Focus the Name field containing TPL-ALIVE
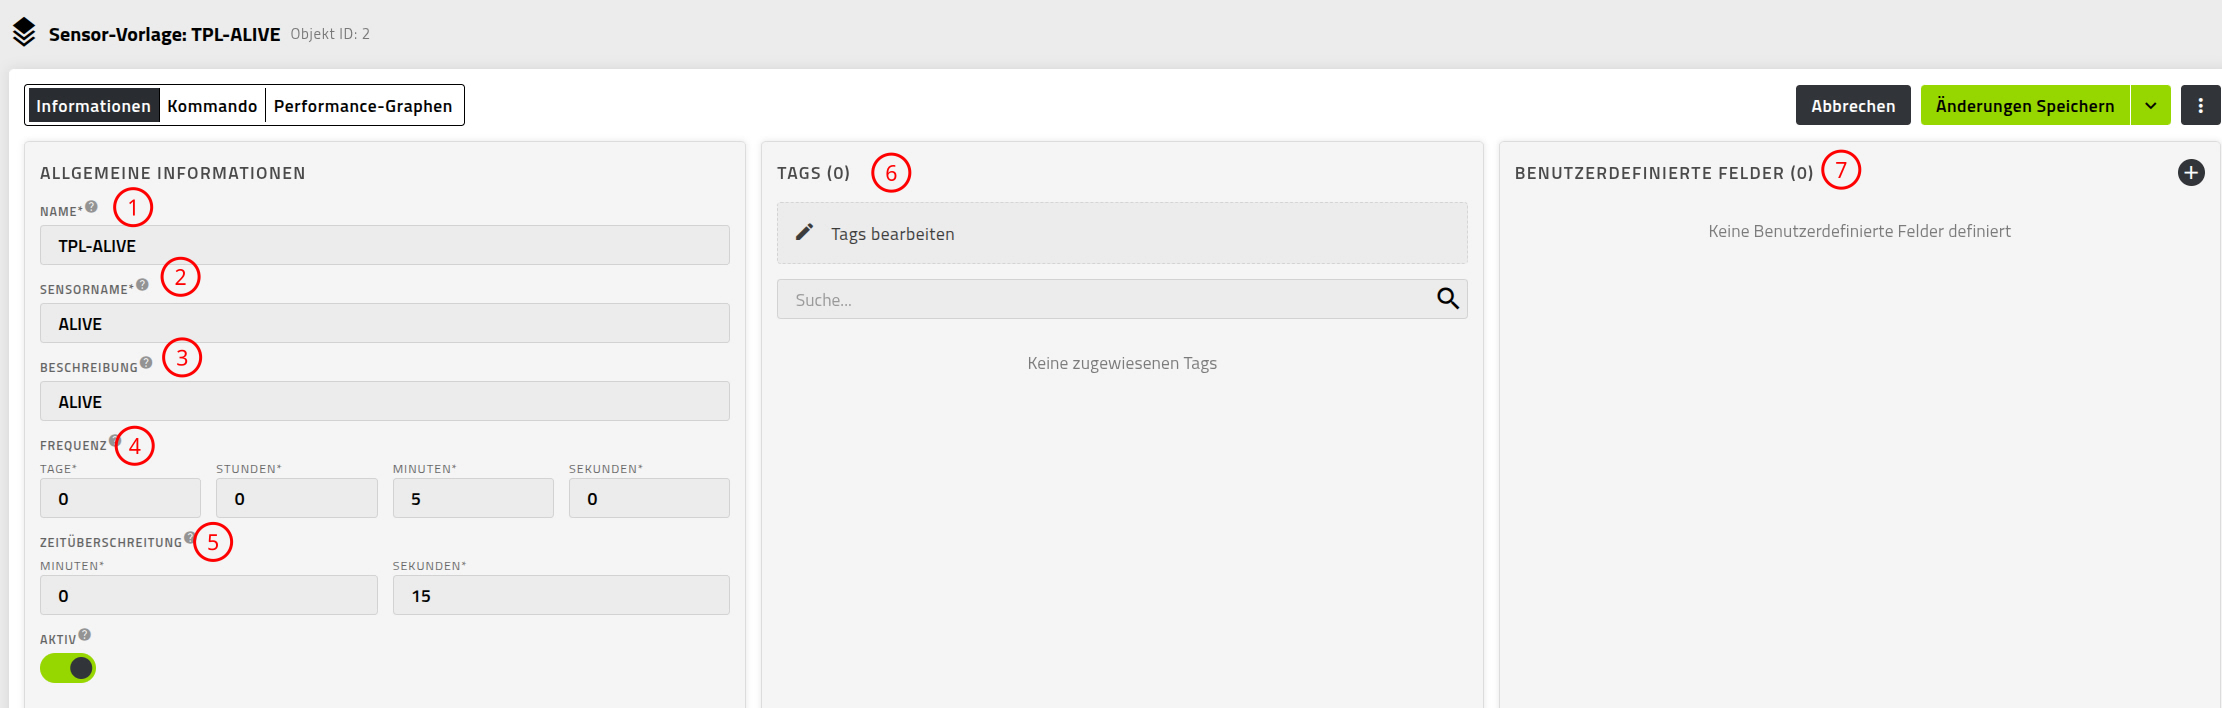 (385, 245)
